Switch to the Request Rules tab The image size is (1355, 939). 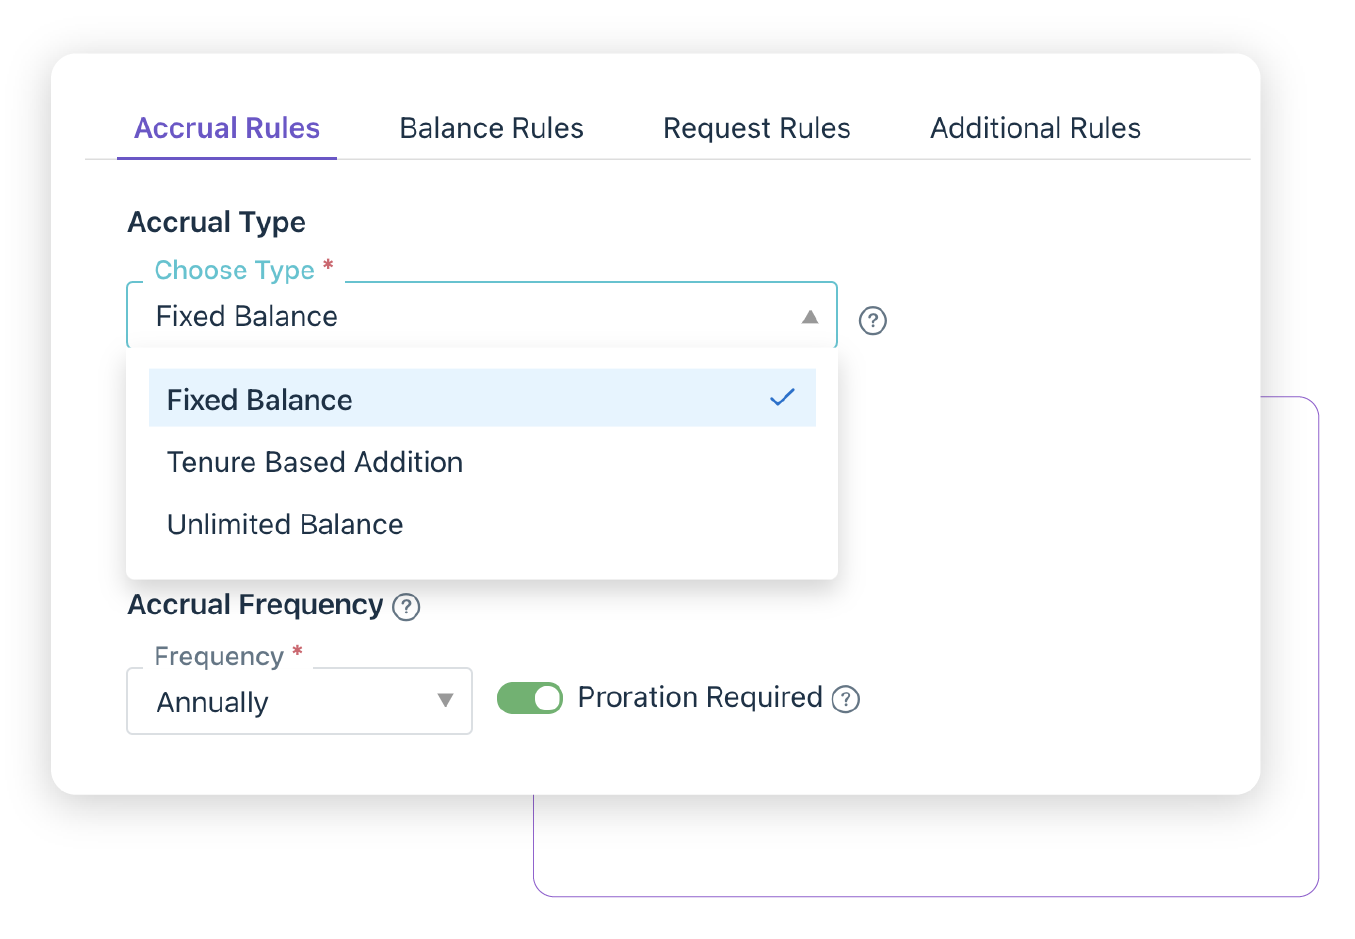tap(756, 128)
